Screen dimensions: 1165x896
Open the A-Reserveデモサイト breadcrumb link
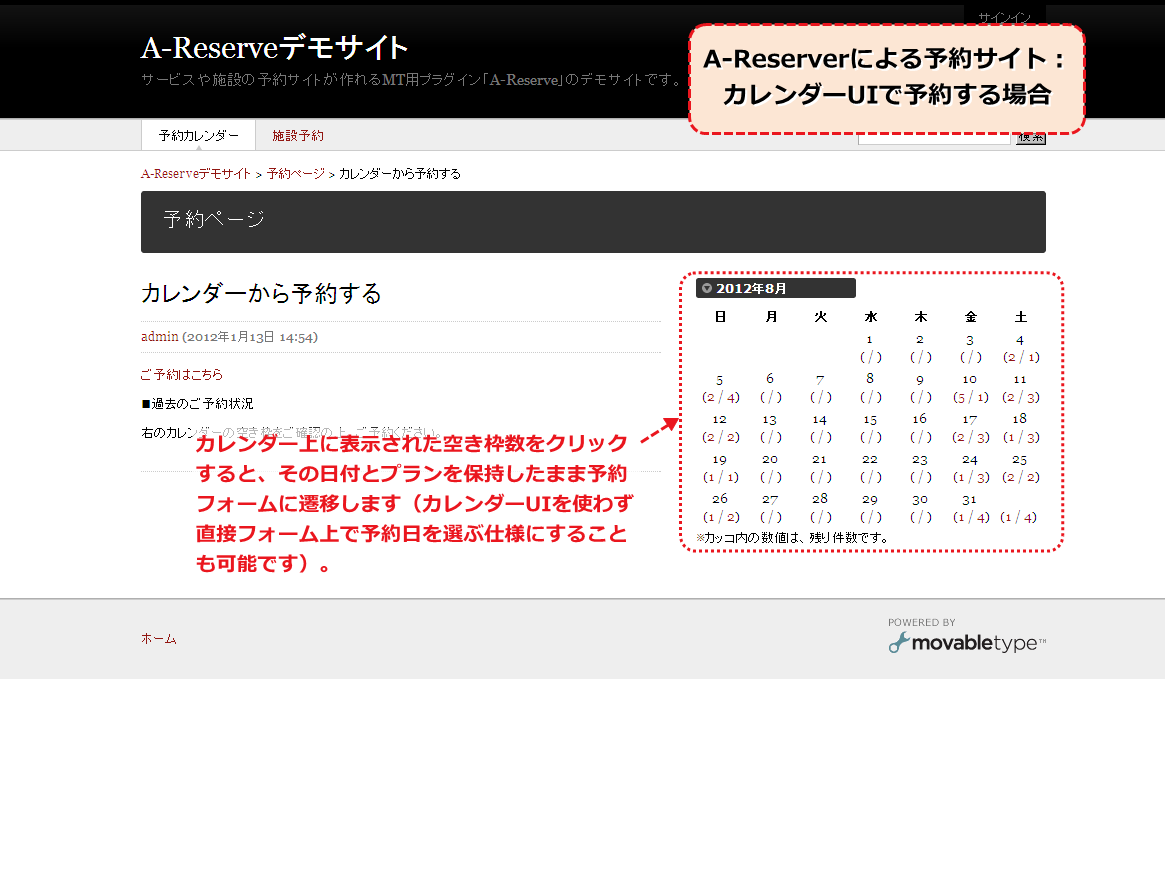(196, 174)
